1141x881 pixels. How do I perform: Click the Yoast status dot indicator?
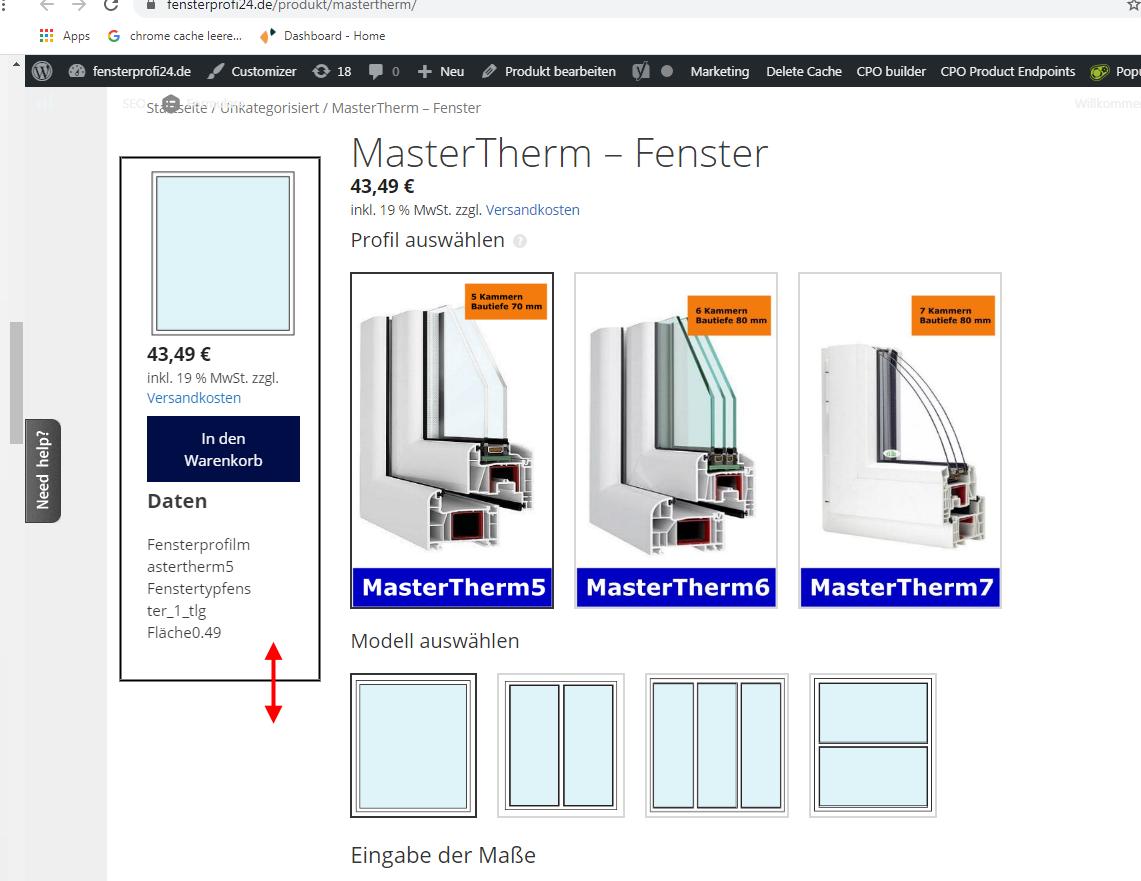click(x=667, y=71)
